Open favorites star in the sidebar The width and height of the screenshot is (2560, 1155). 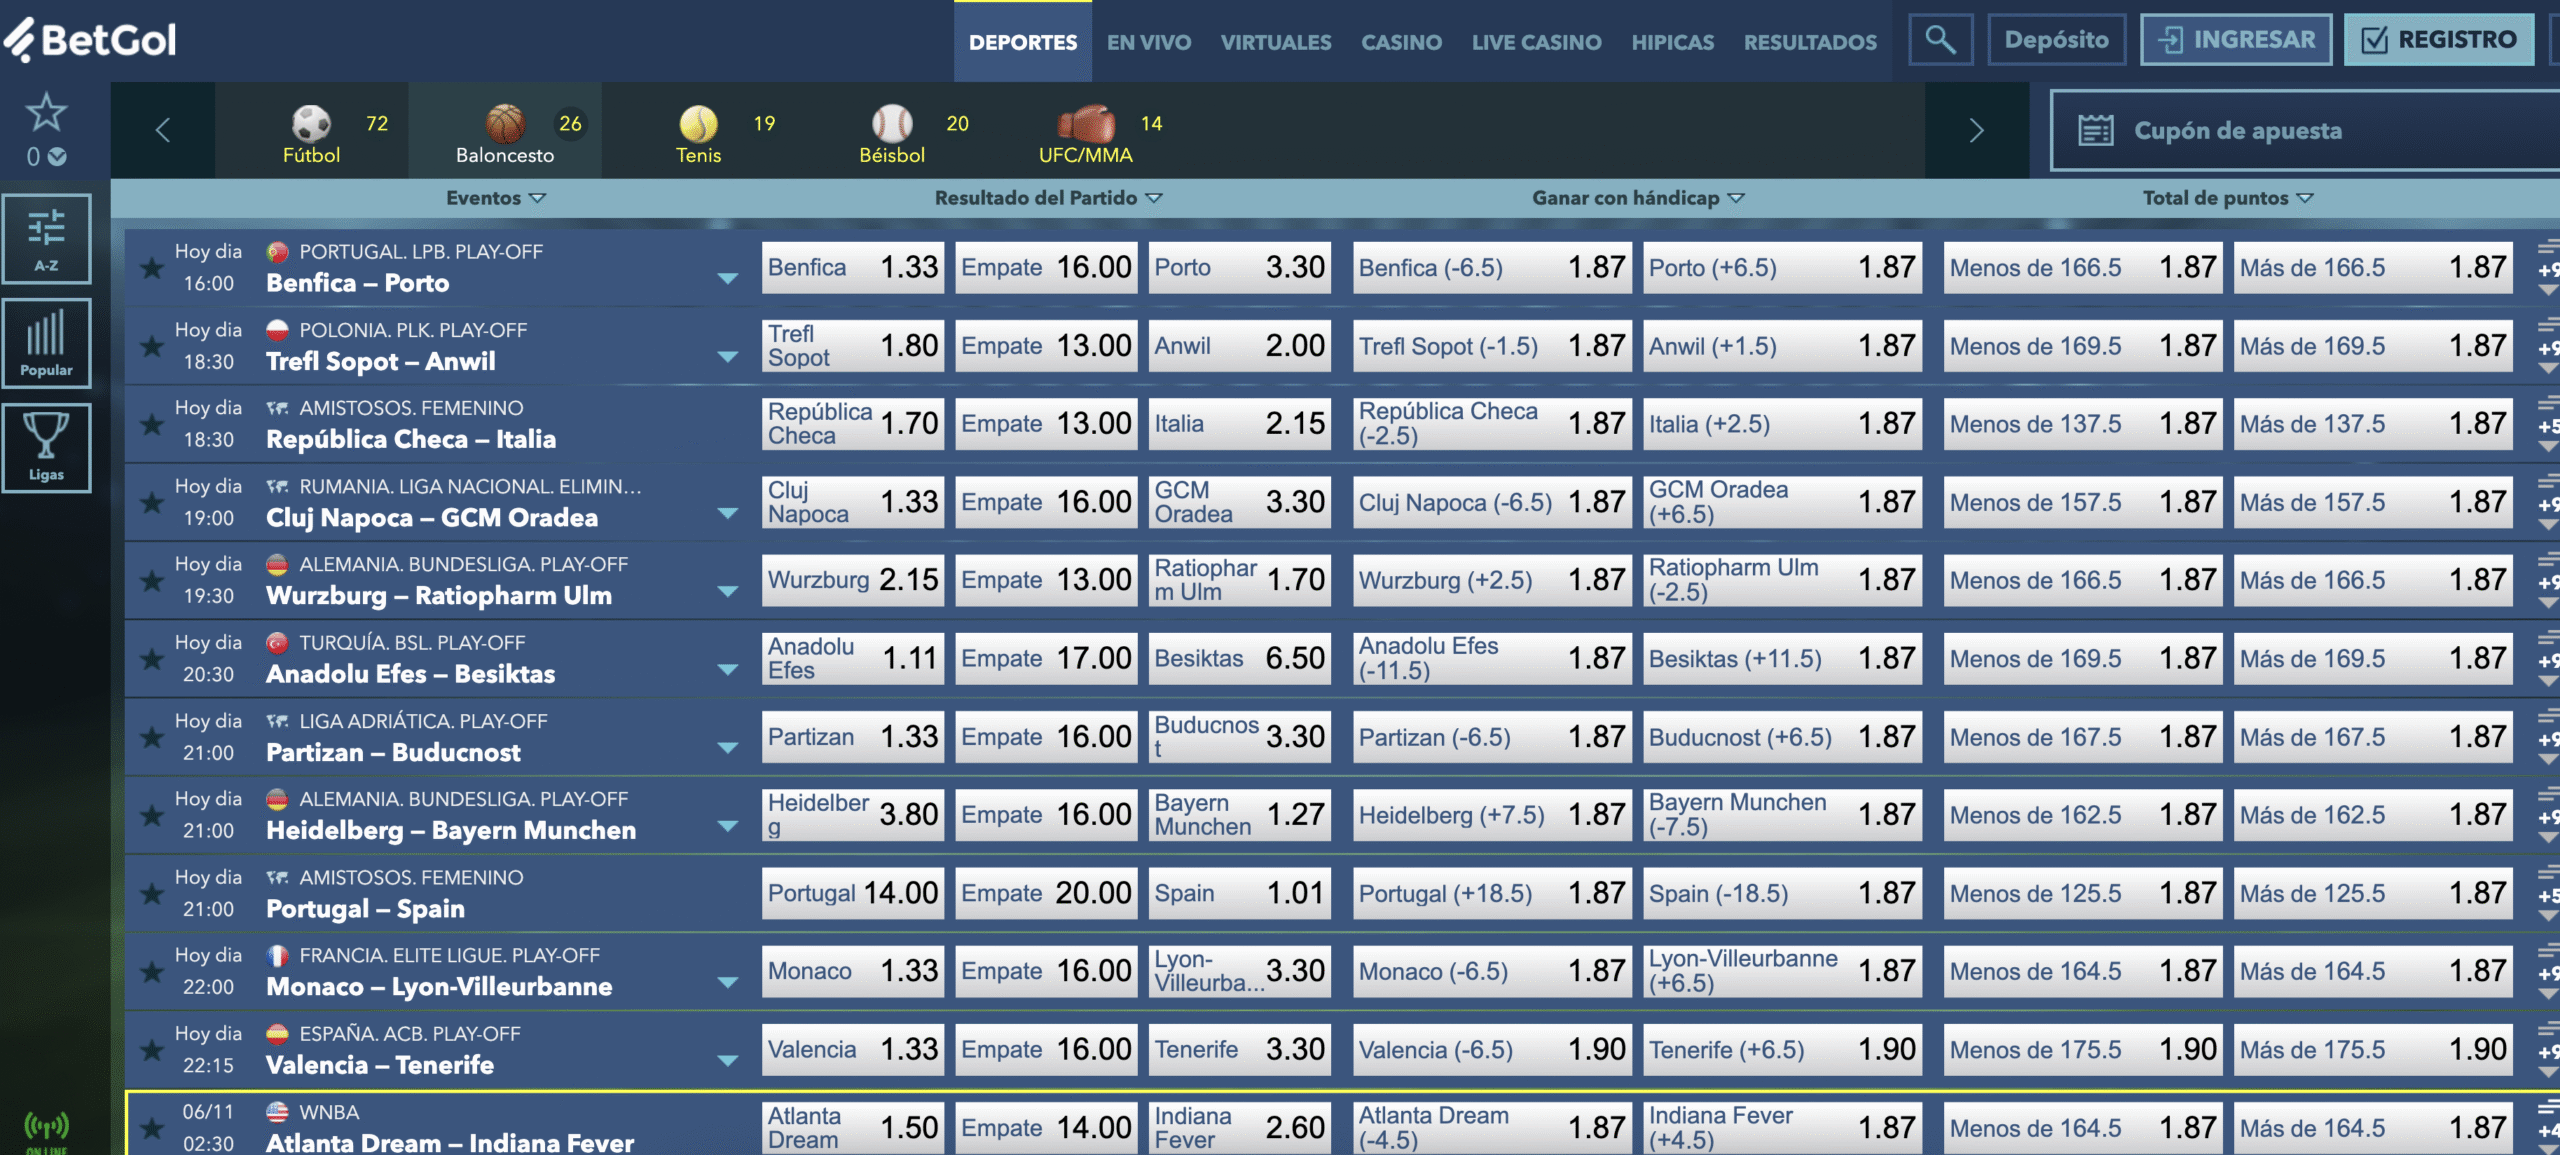click(46, 112)
